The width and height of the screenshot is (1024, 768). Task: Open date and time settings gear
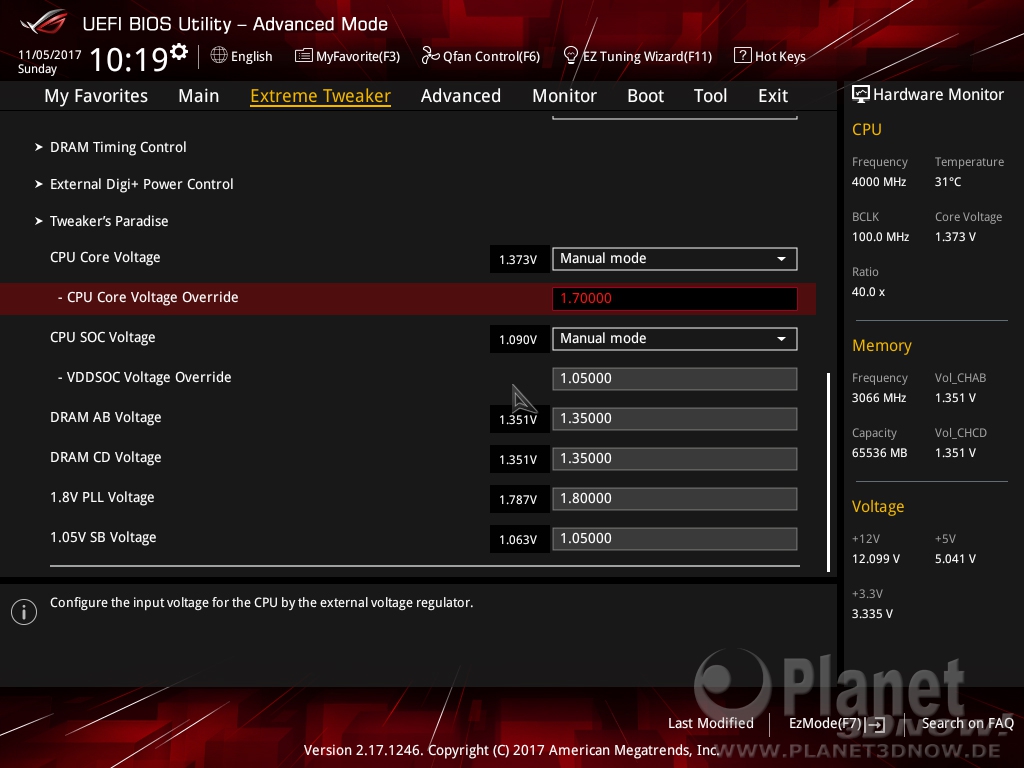click(x=178, y=51)
